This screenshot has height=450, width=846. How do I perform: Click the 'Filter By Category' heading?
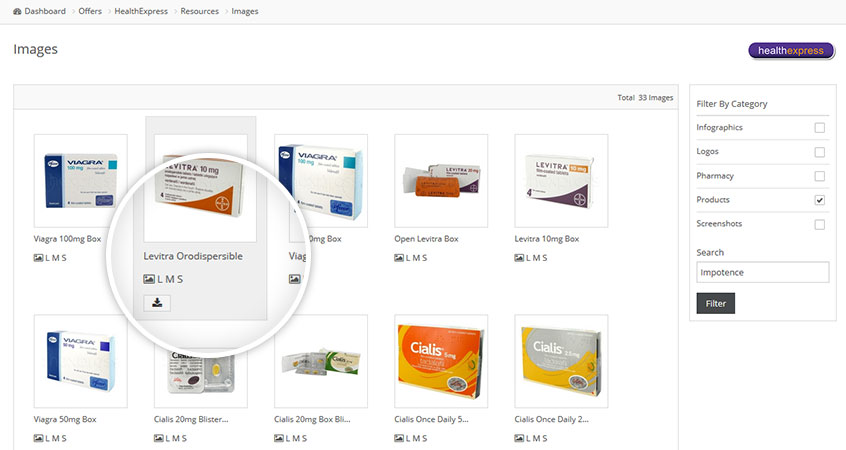732,104
